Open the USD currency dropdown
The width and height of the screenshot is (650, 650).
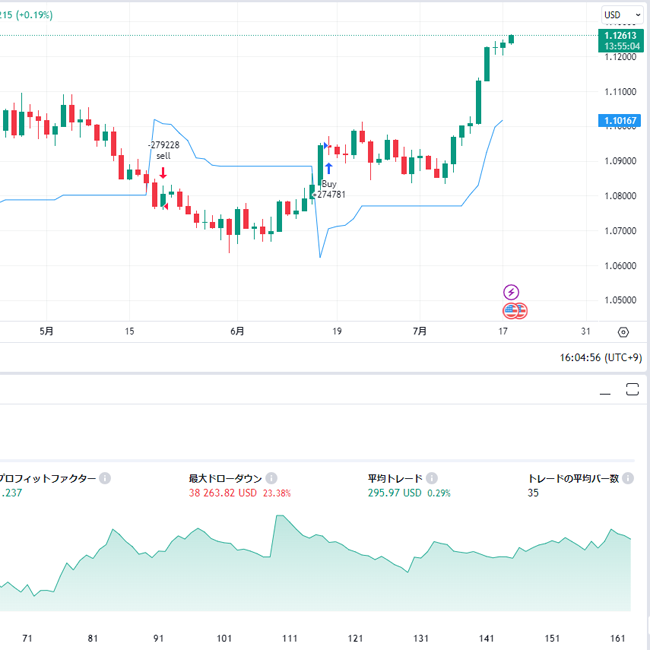click(x=622, y=15)
